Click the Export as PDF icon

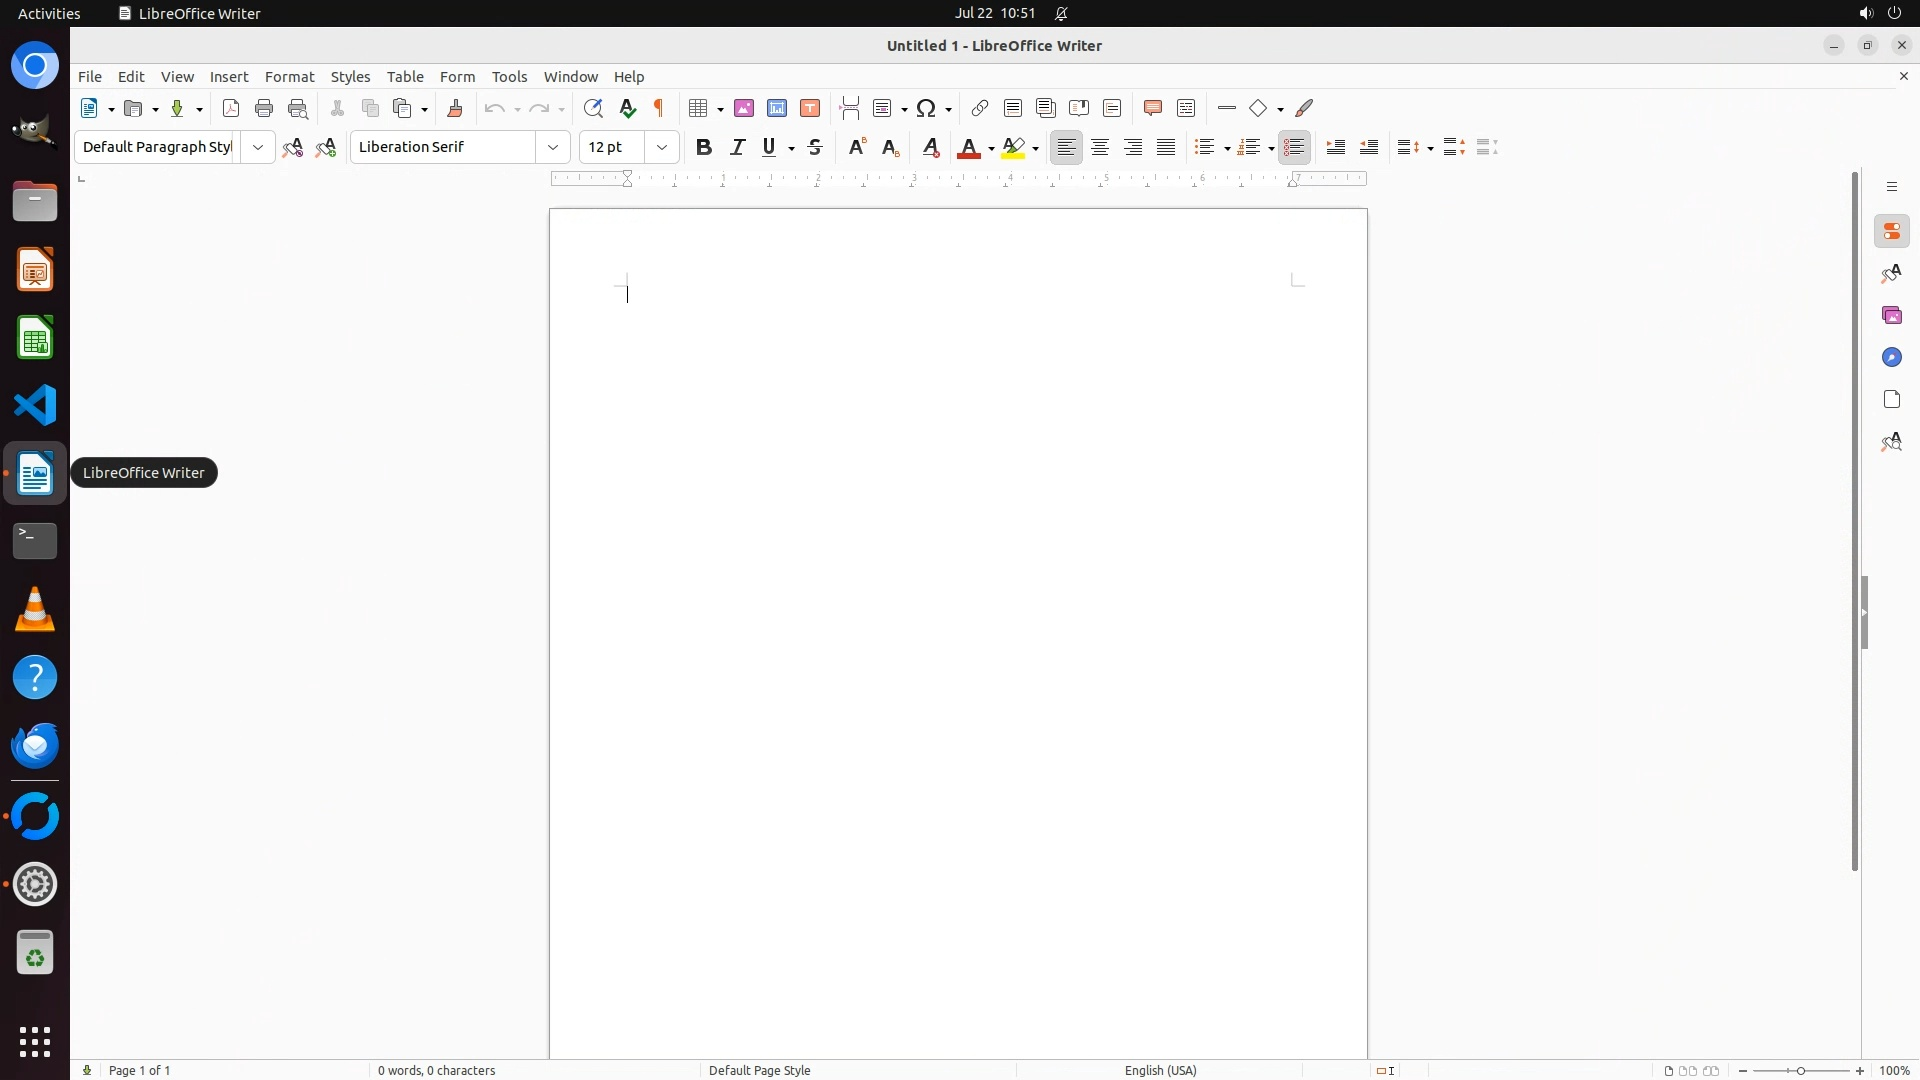pos(231,109)
